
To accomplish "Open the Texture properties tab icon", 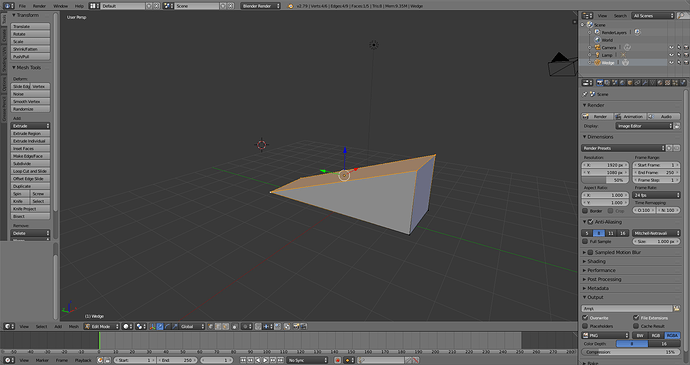I will coord(668,82).
